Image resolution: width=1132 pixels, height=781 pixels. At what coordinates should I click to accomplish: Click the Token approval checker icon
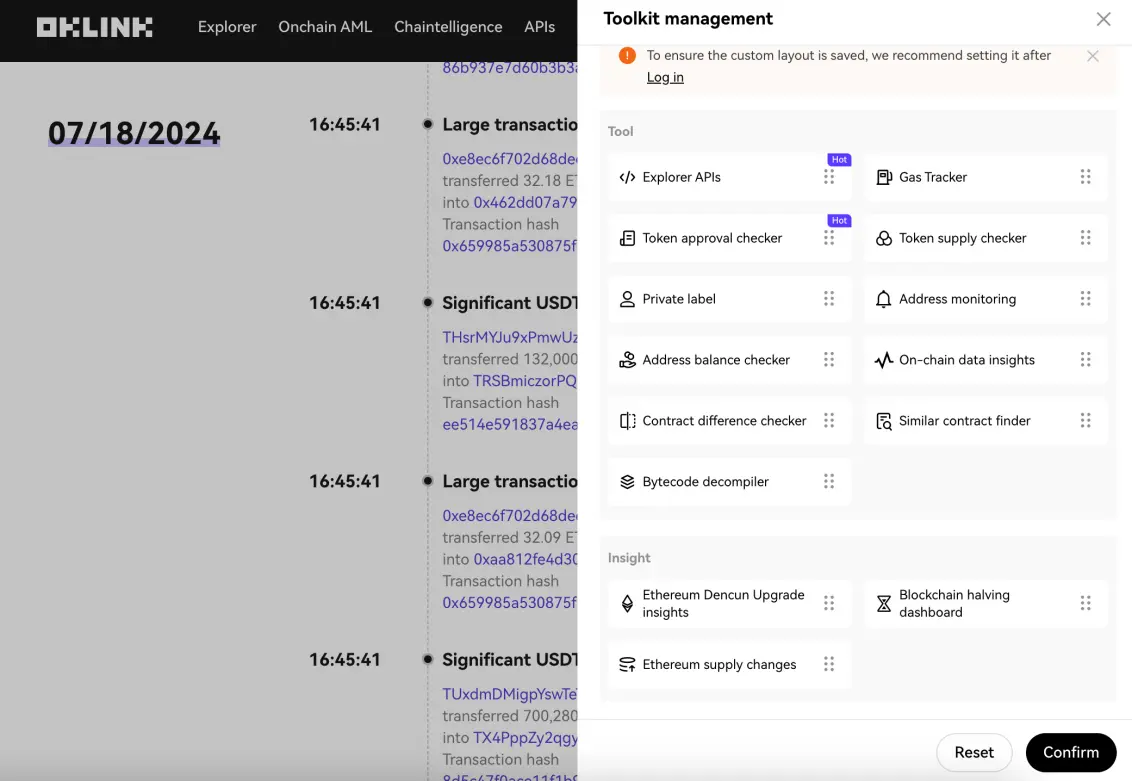pyautogui.click(x=627, y=238)
